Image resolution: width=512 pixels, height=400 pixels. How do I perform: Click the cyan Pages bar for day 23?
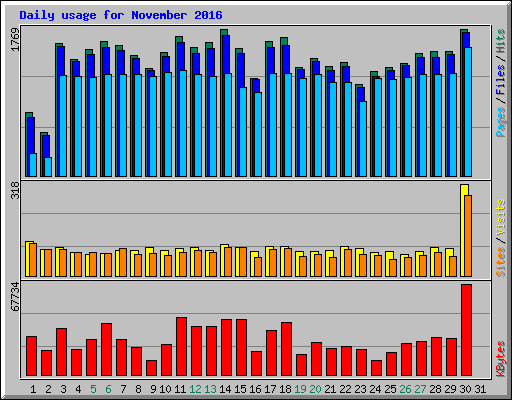click(363, 139)
